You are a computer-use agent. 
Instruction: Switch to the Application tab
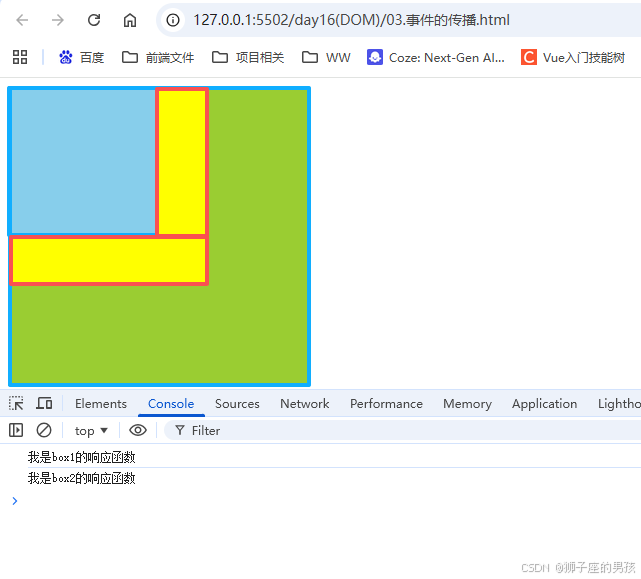click(545, 404)
